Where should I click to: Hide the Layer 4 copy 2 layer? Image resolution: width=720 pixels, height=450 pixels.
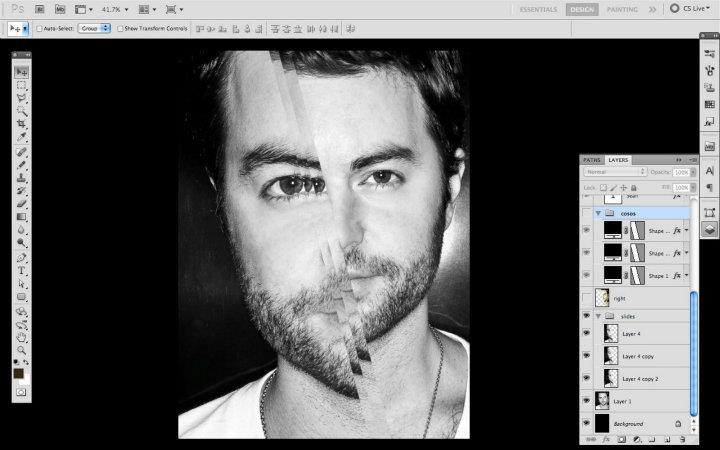[x=586, y=378]
